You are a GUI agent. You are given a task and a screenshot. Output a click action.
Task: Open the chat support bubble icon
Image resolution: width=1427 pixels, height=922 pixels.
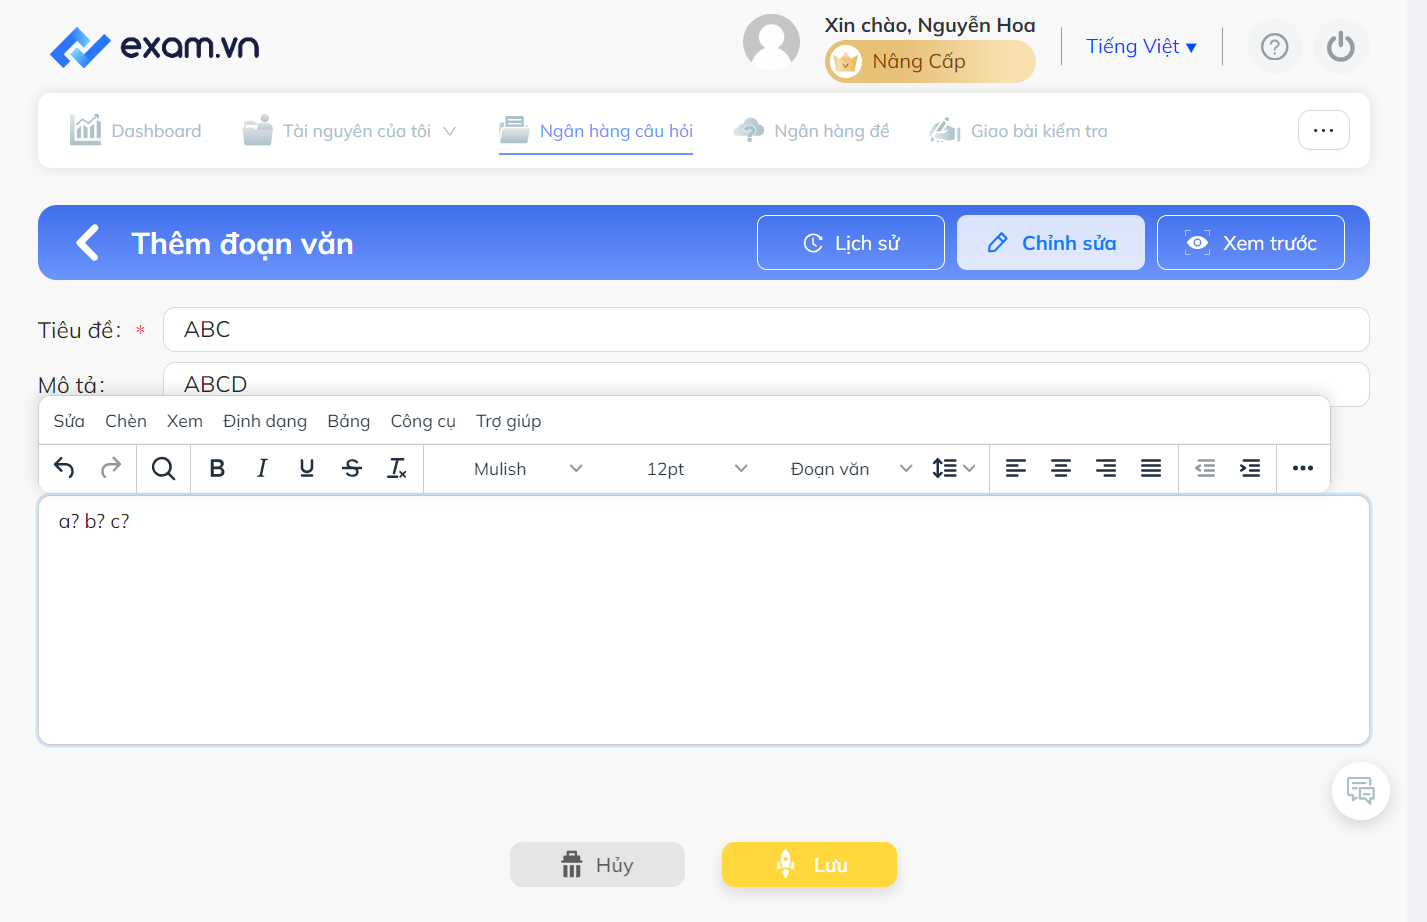1361,791
